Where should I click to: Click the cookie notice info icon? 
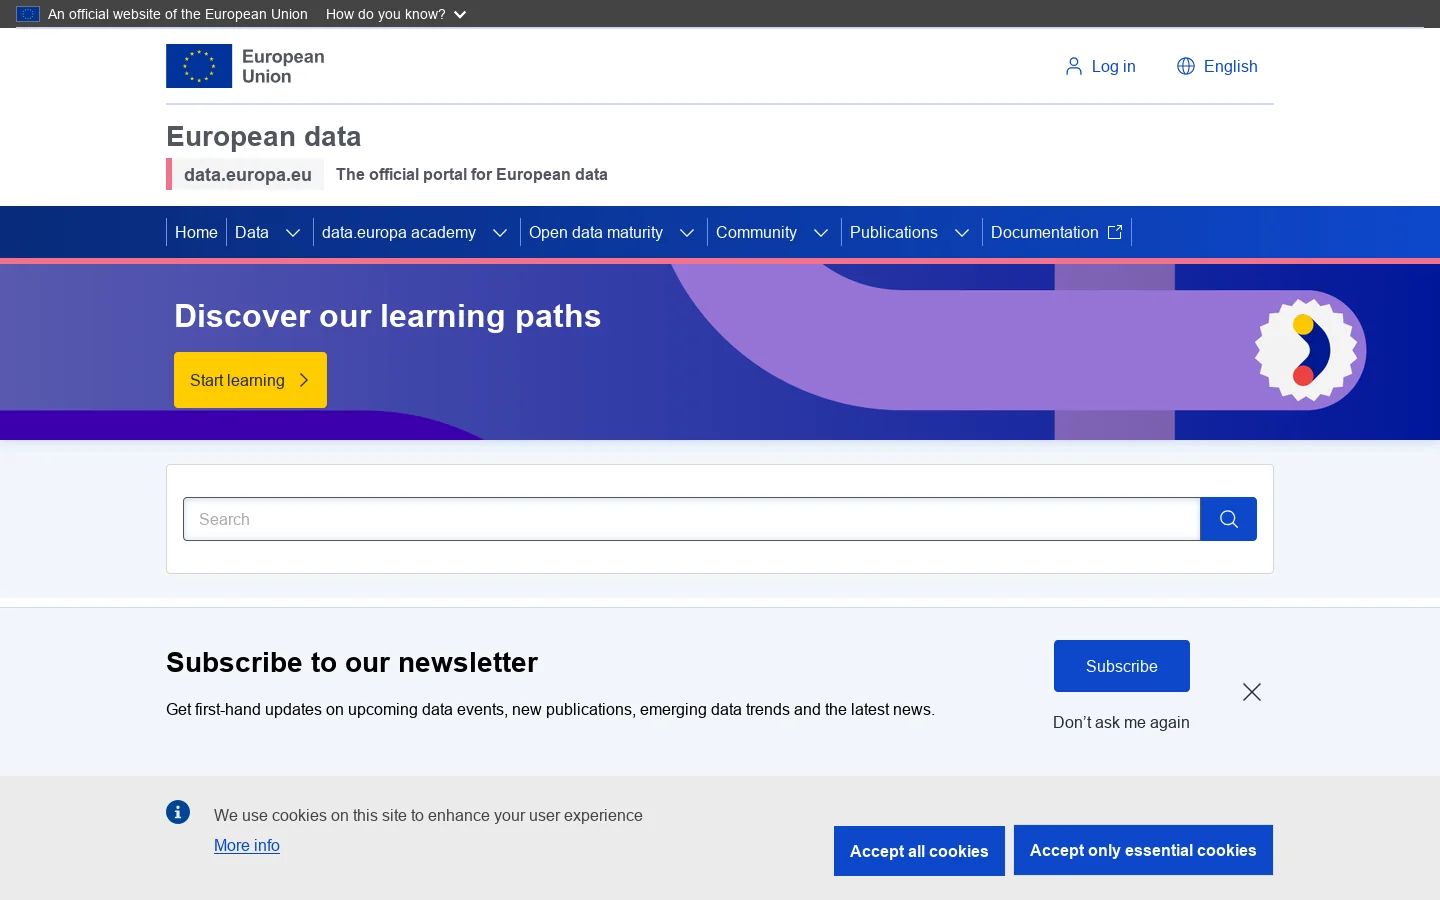178,812
